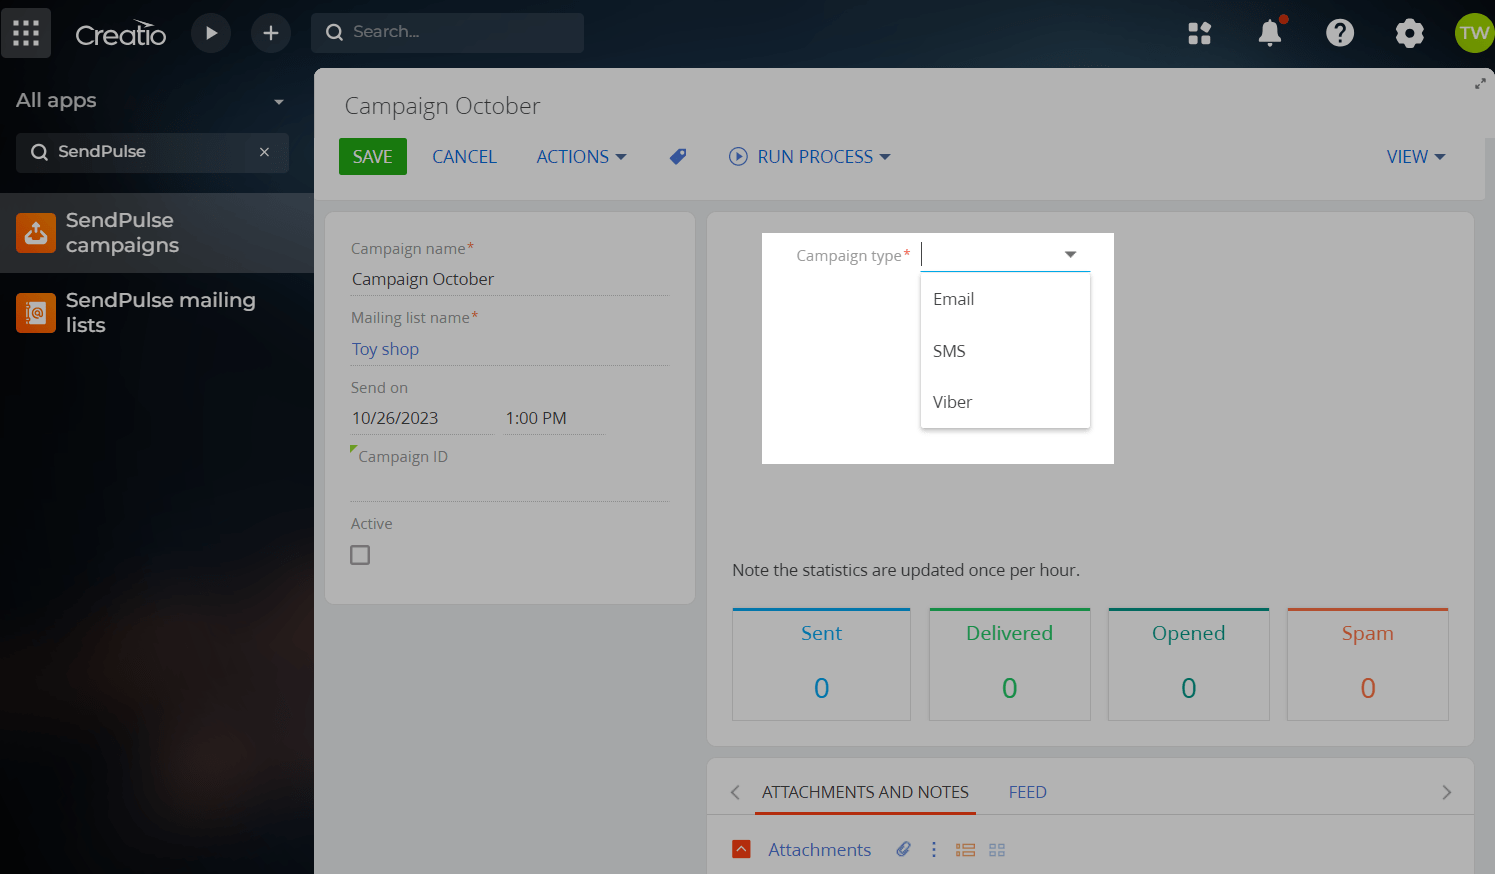Click the Send on date field
Image resolution: width=1495 pixels, height=874 pixels.
422,418
